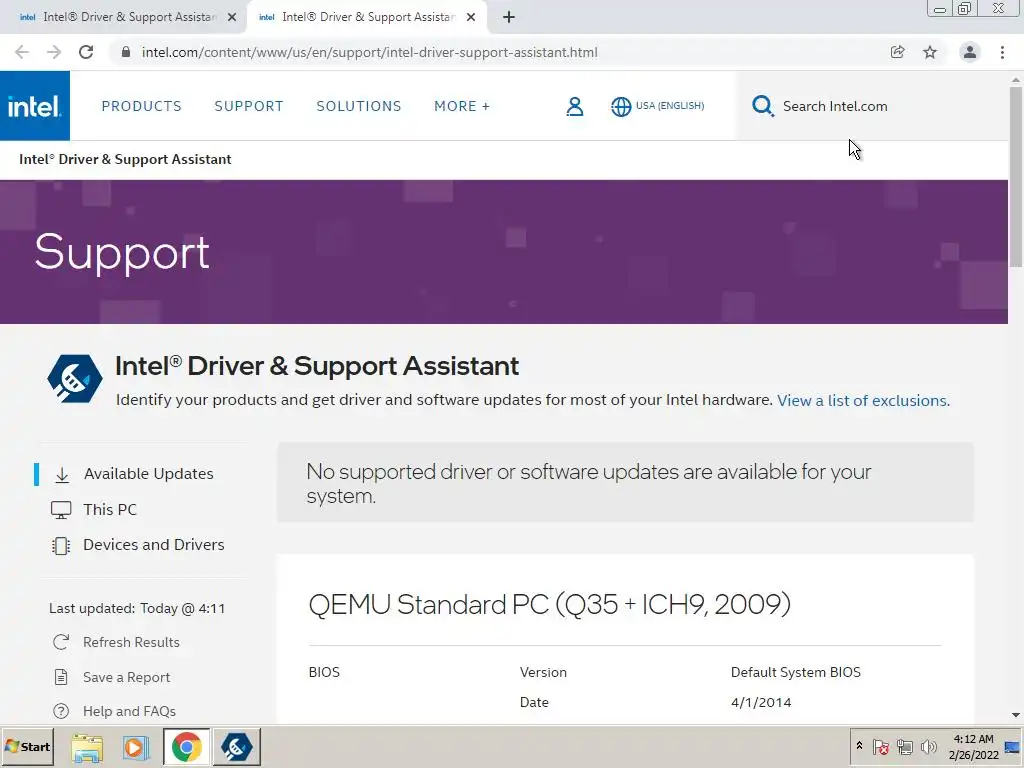This screenshot has width=1024, height=768.
Task: Click the Devices and Drivers chip icon
Action: [61, 545]
